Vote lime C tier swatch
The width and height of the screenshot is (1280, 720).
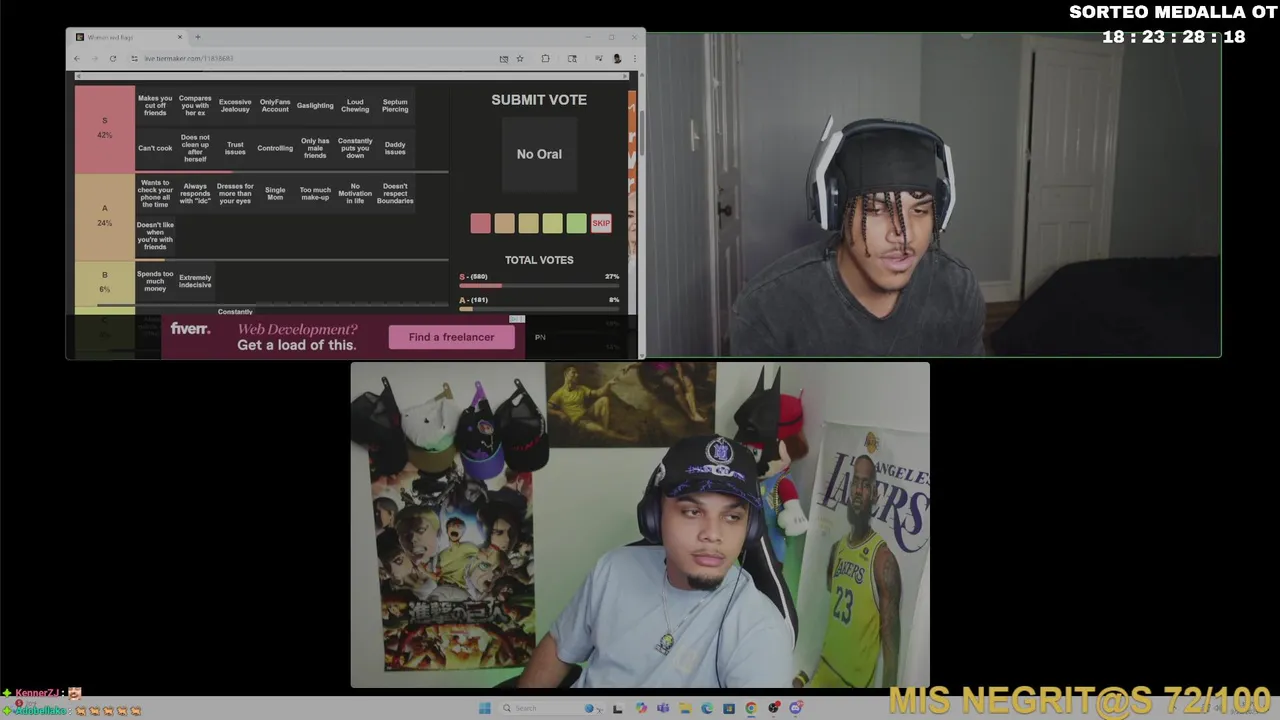553,223
